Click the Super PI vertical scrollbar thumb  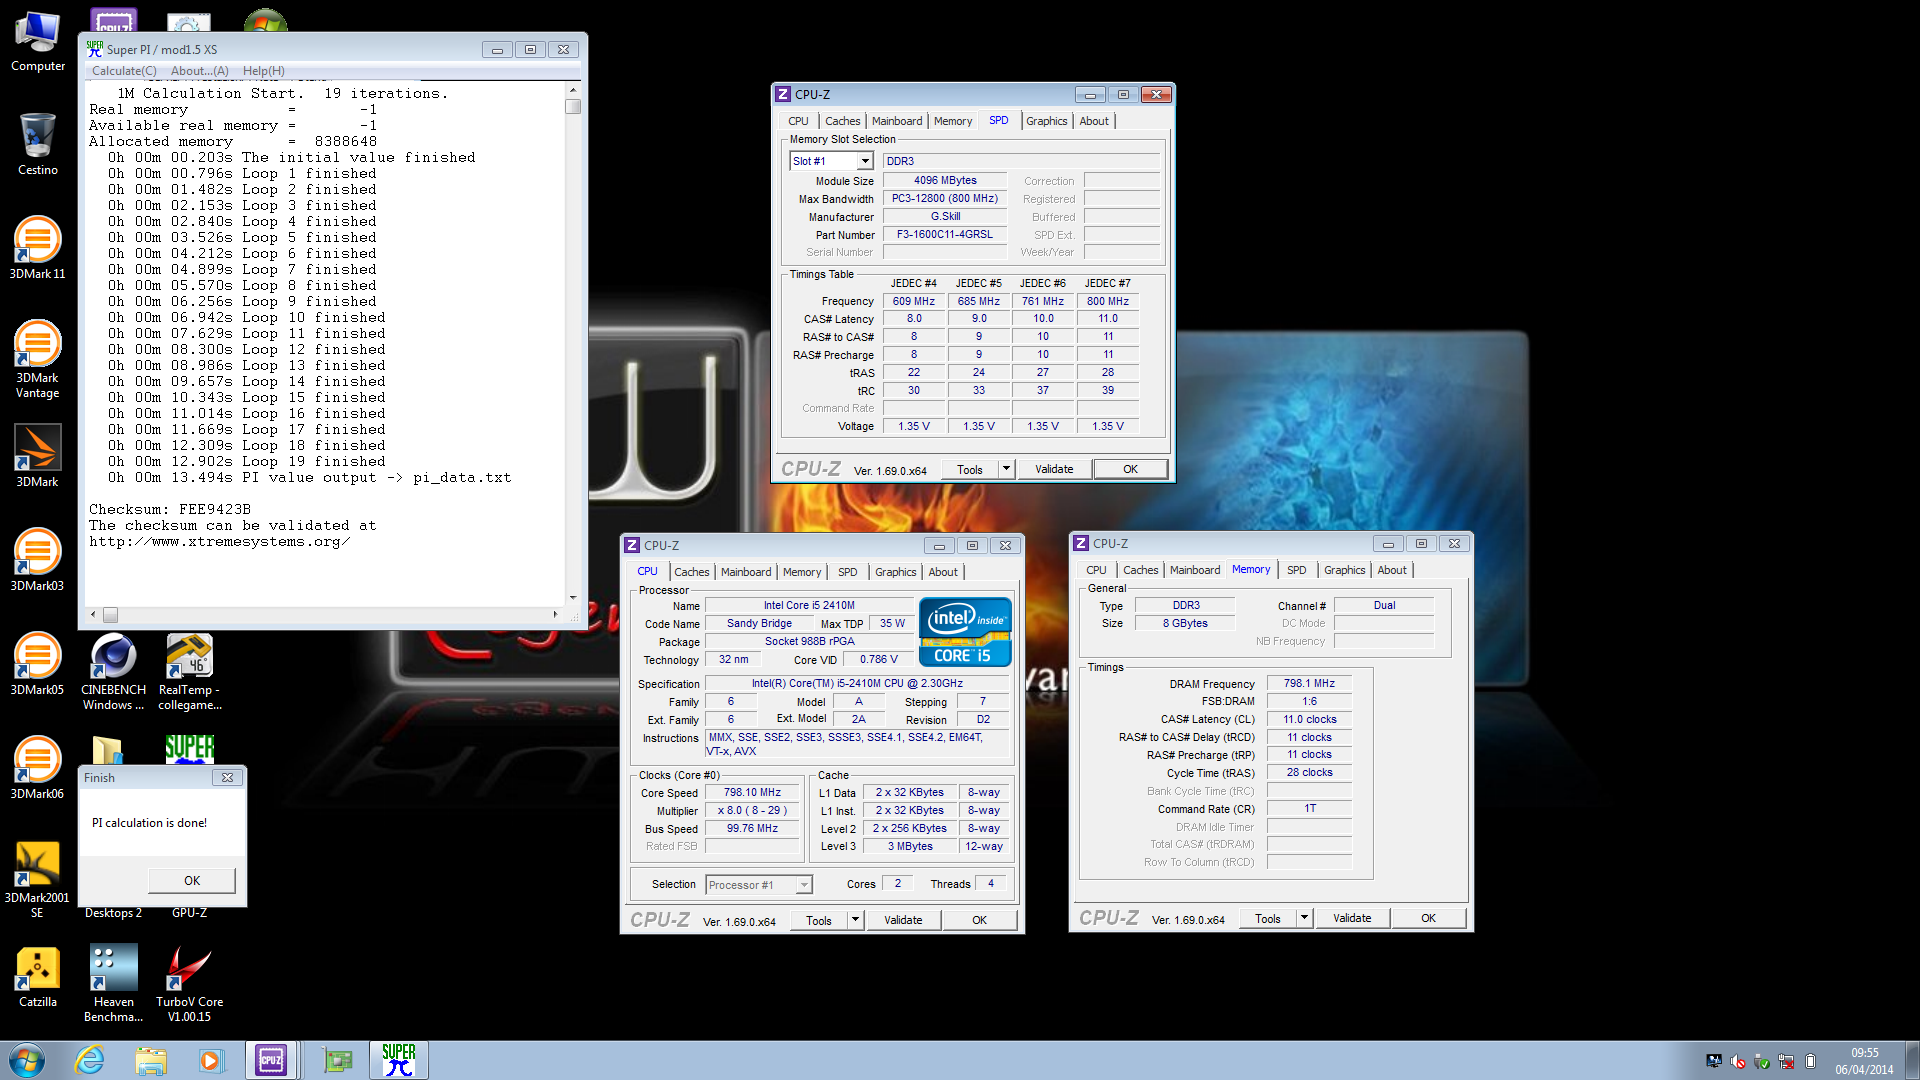coord(573,106)
